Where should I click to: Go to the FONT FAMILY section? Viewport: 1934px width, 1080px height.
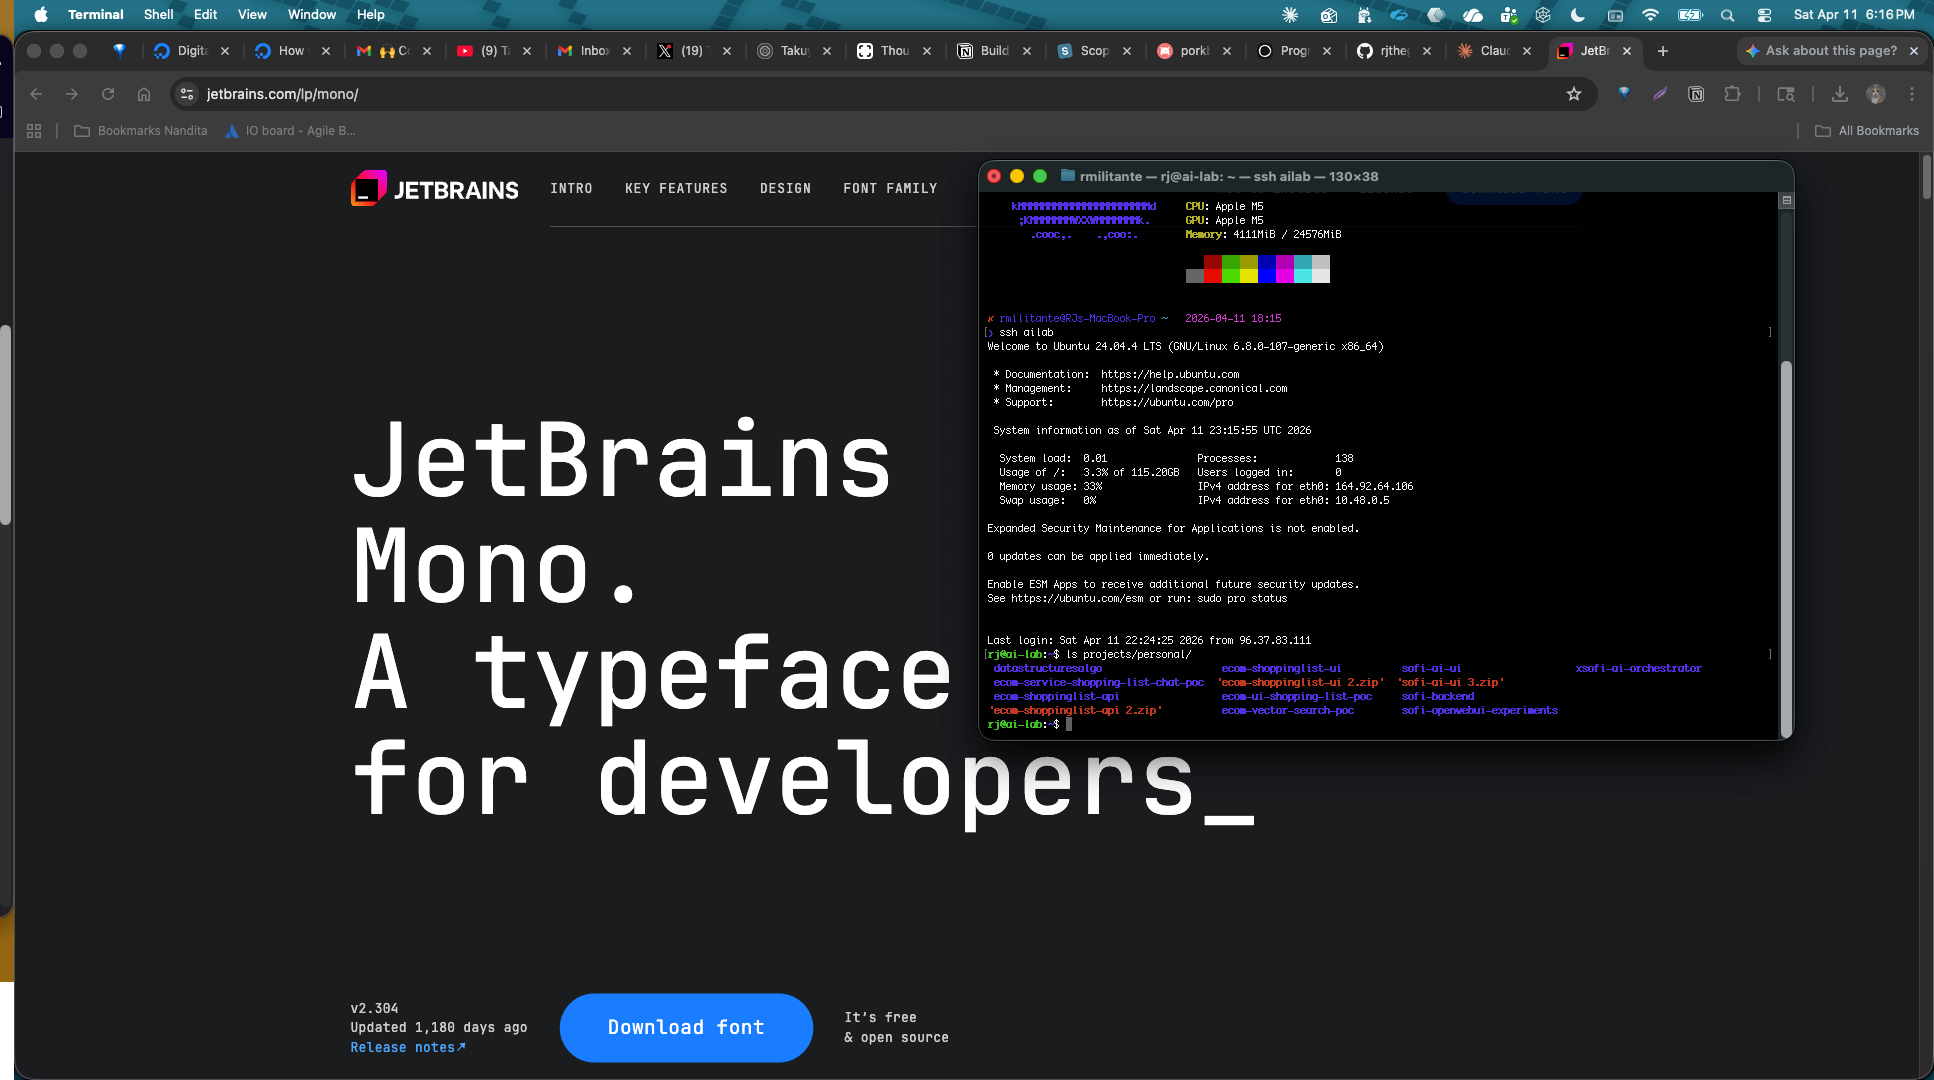coord(890,188)
